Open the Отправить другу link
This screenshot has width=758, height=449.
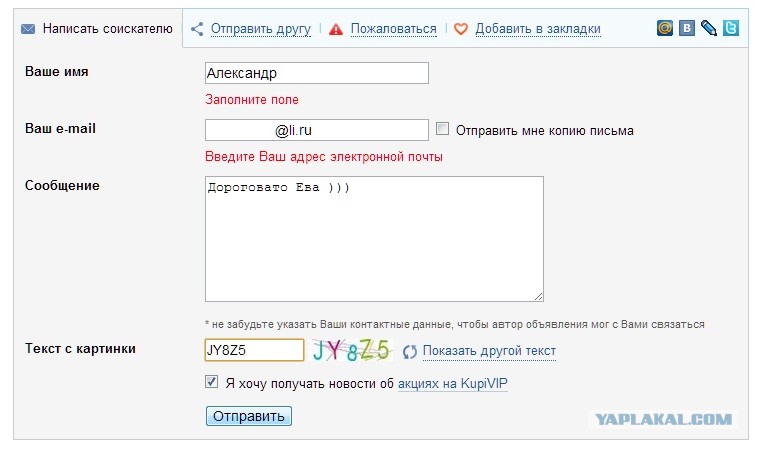coord(261,29)
